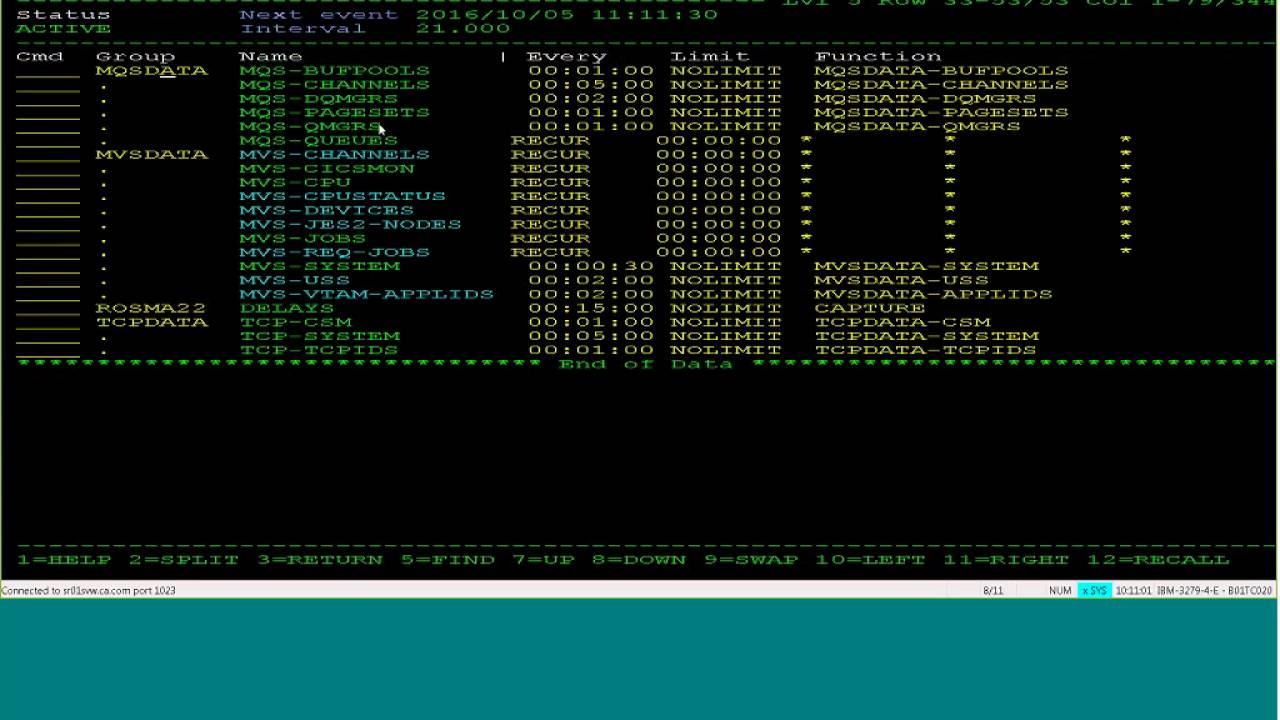
Task: Click the 11=RIGHT function key label
Action: coord(1006,560)
